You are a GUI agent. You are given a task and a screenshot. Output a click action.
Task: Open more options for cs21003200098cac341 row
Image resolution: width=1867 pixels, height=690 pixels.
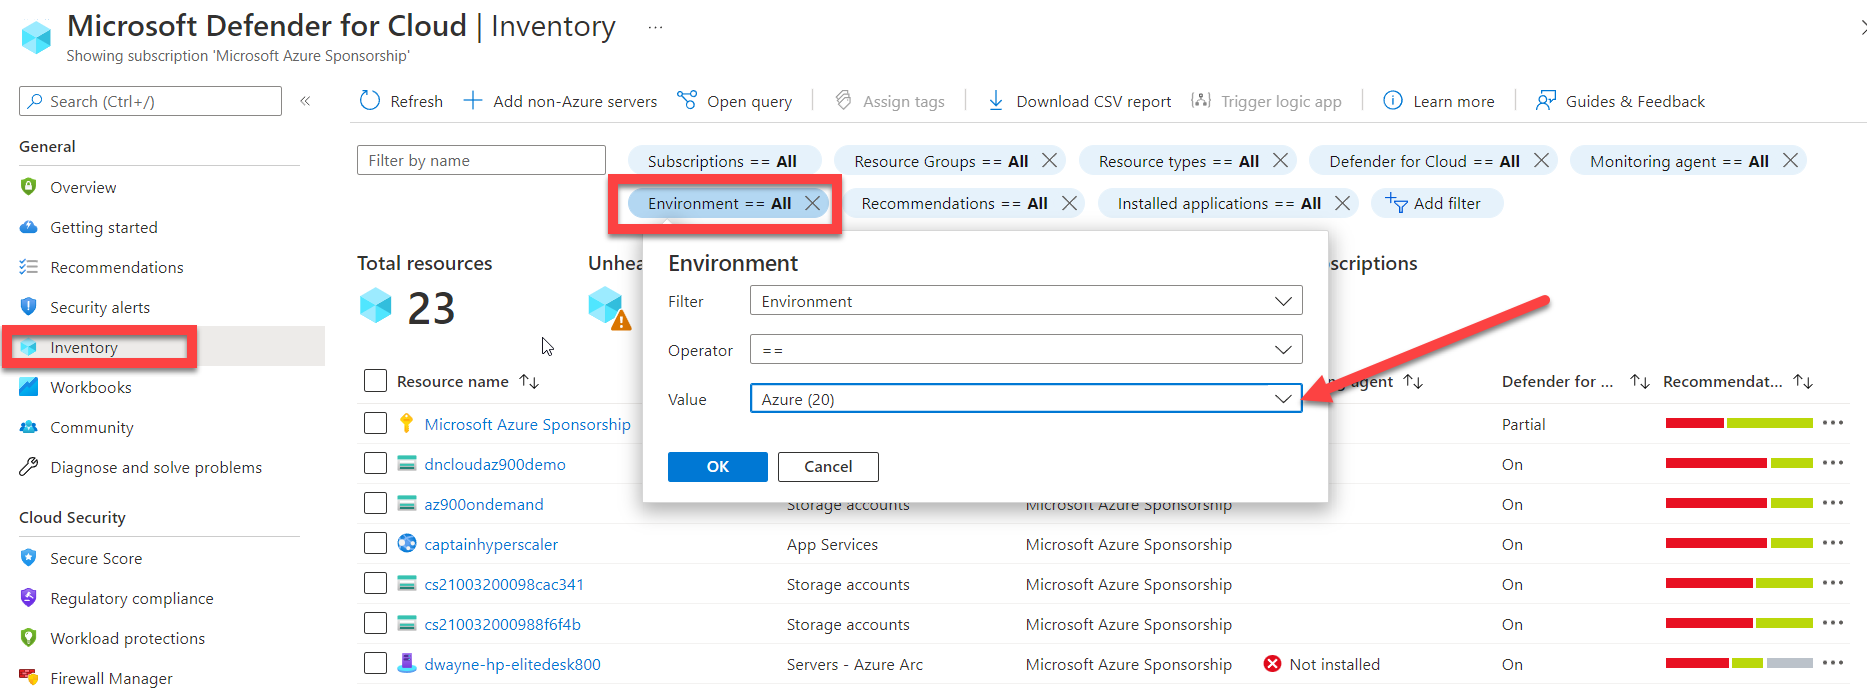click(x=1832, y=583)
